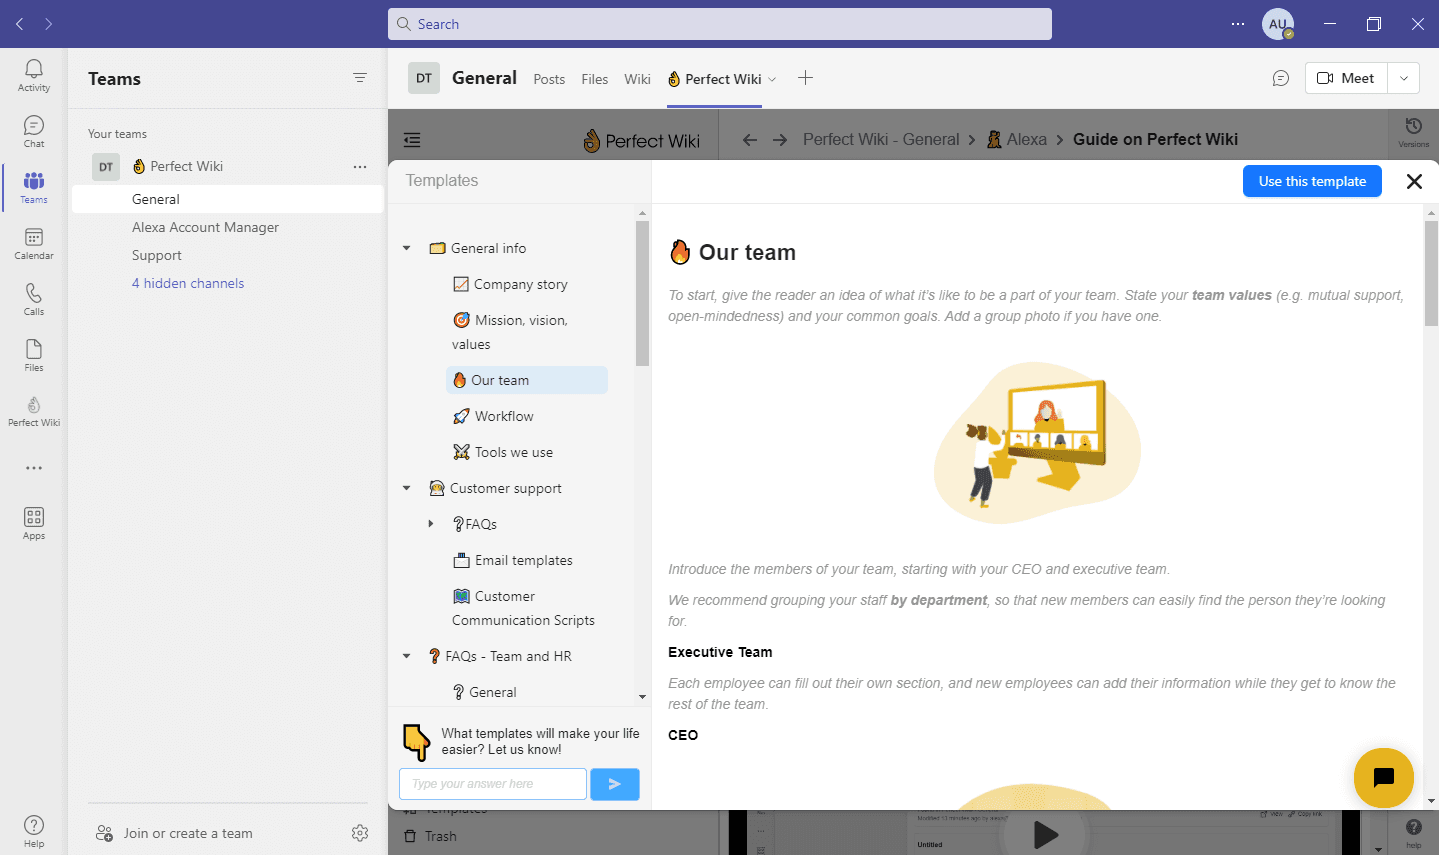
Task: Open the Calls sidebar icon
Action: pos(34,299)
